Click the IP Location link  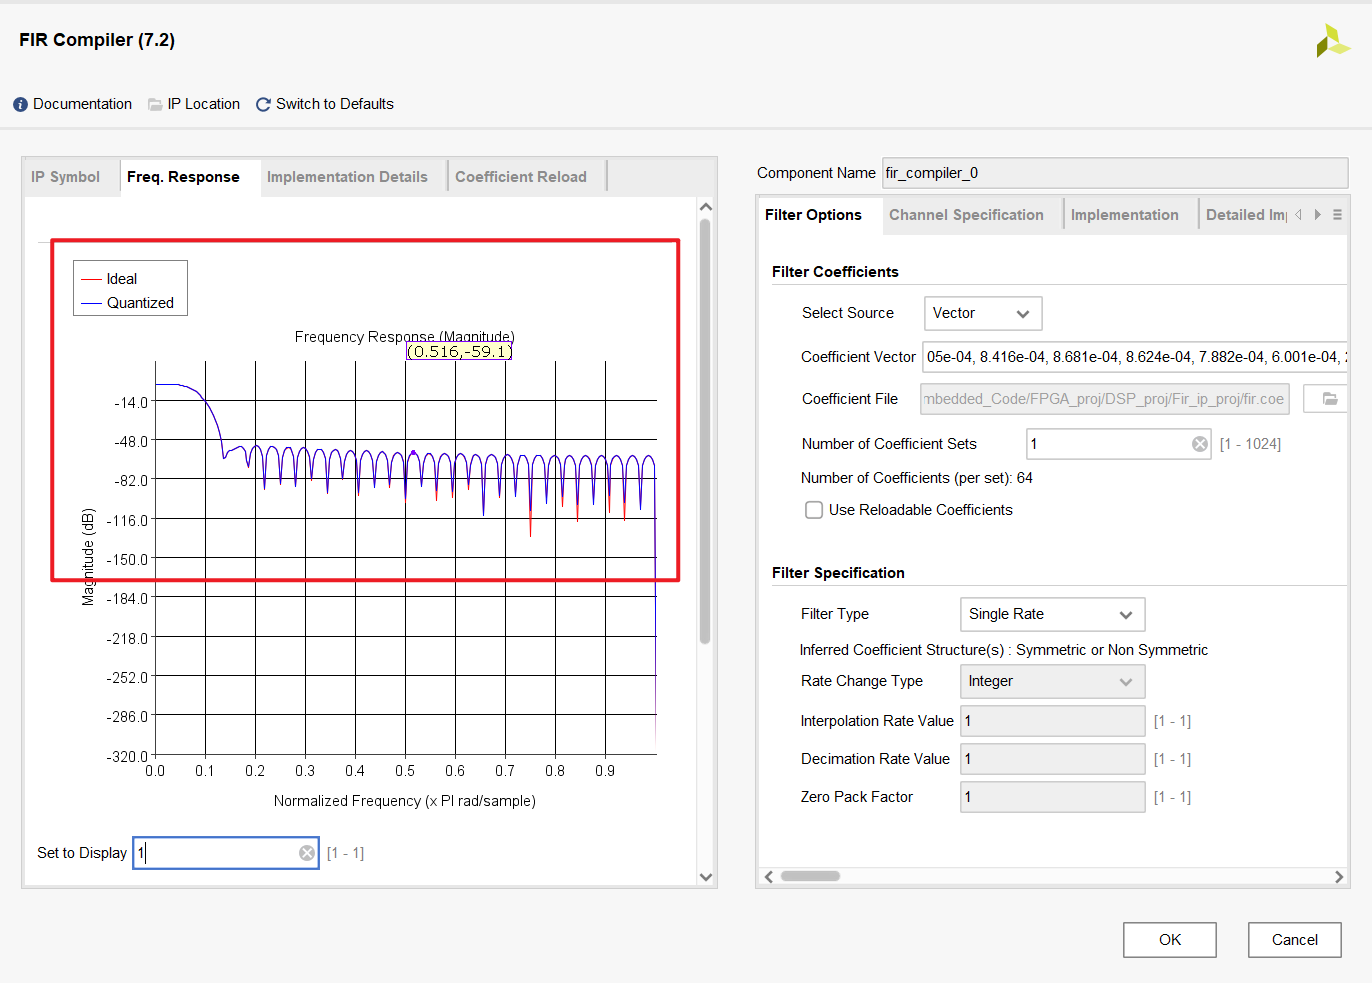204,104
